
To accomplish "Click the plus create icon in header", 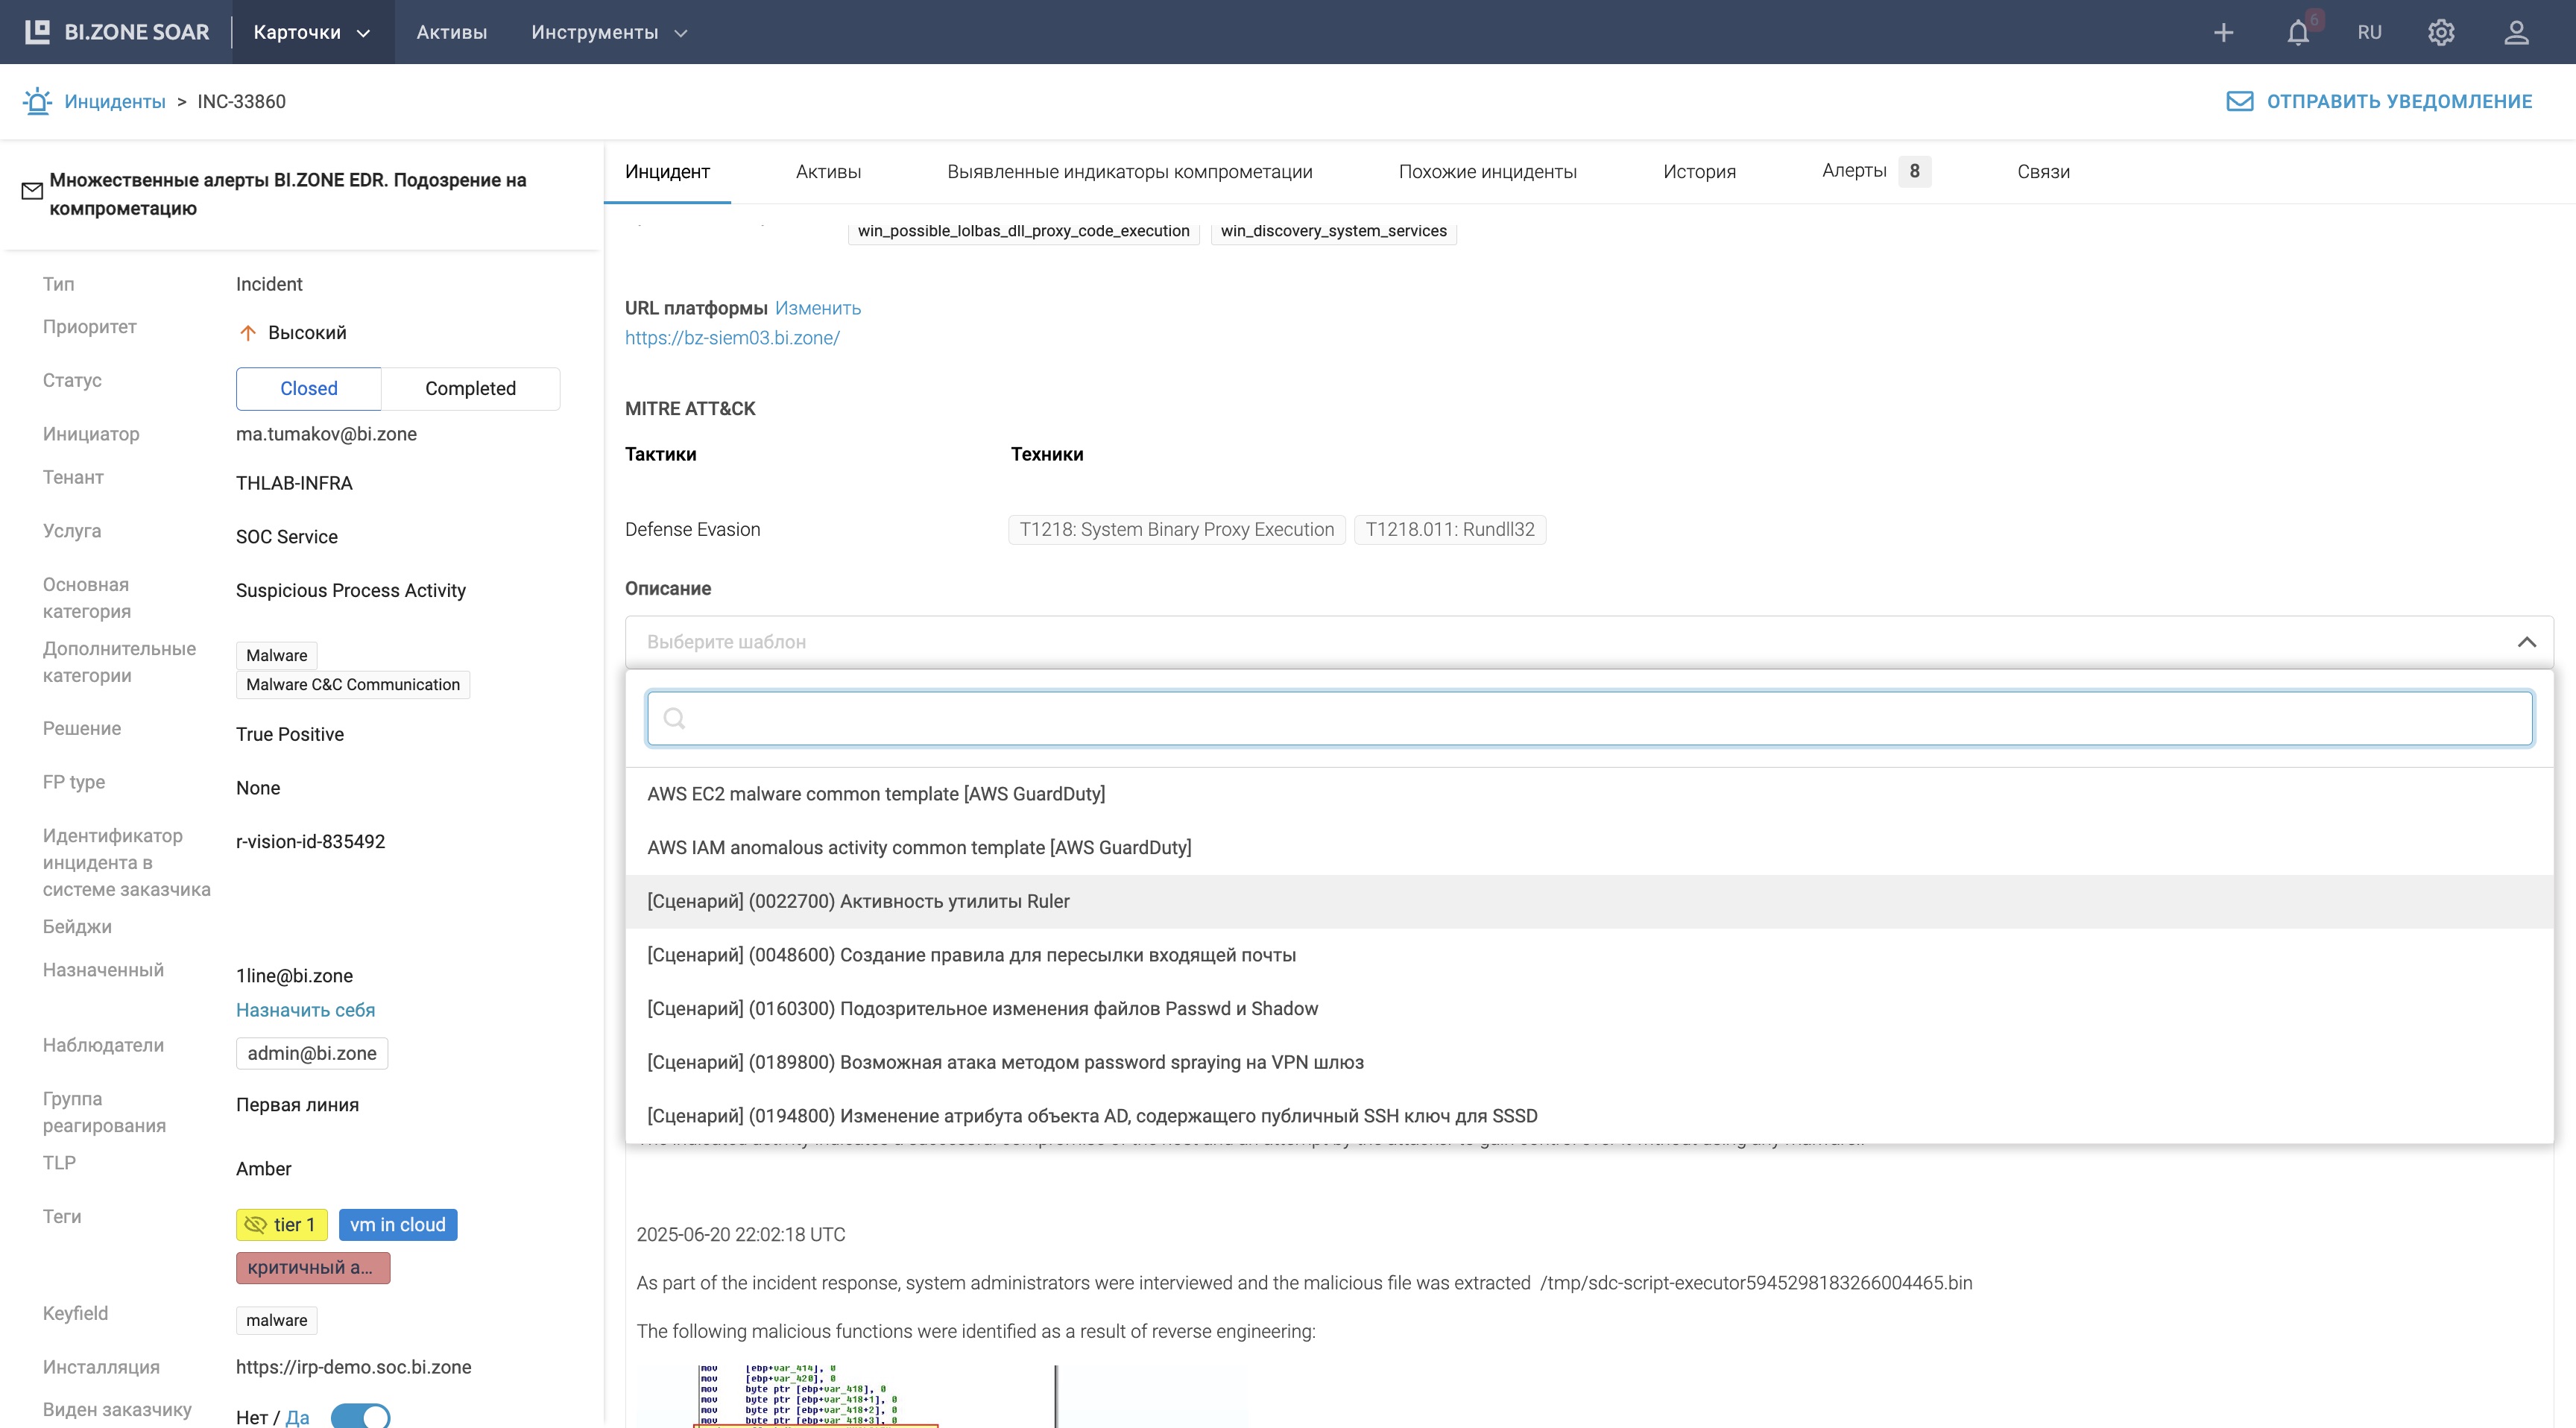I will point(2223,33).
